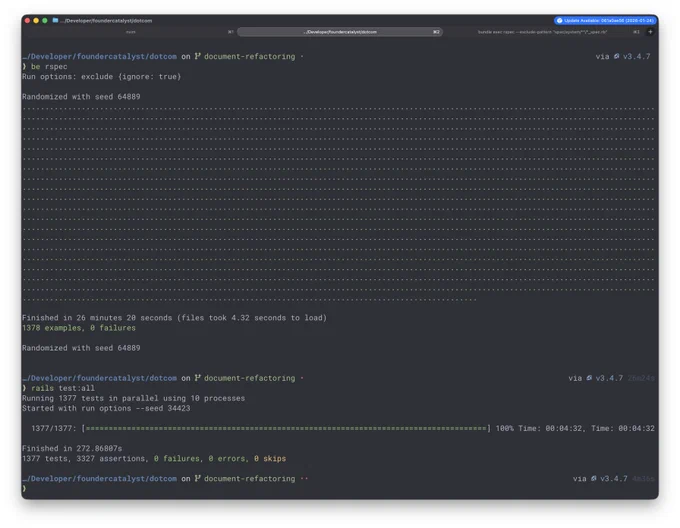Maximize the window with green button
Screen dimensions: 680x528
pos(45,20)
